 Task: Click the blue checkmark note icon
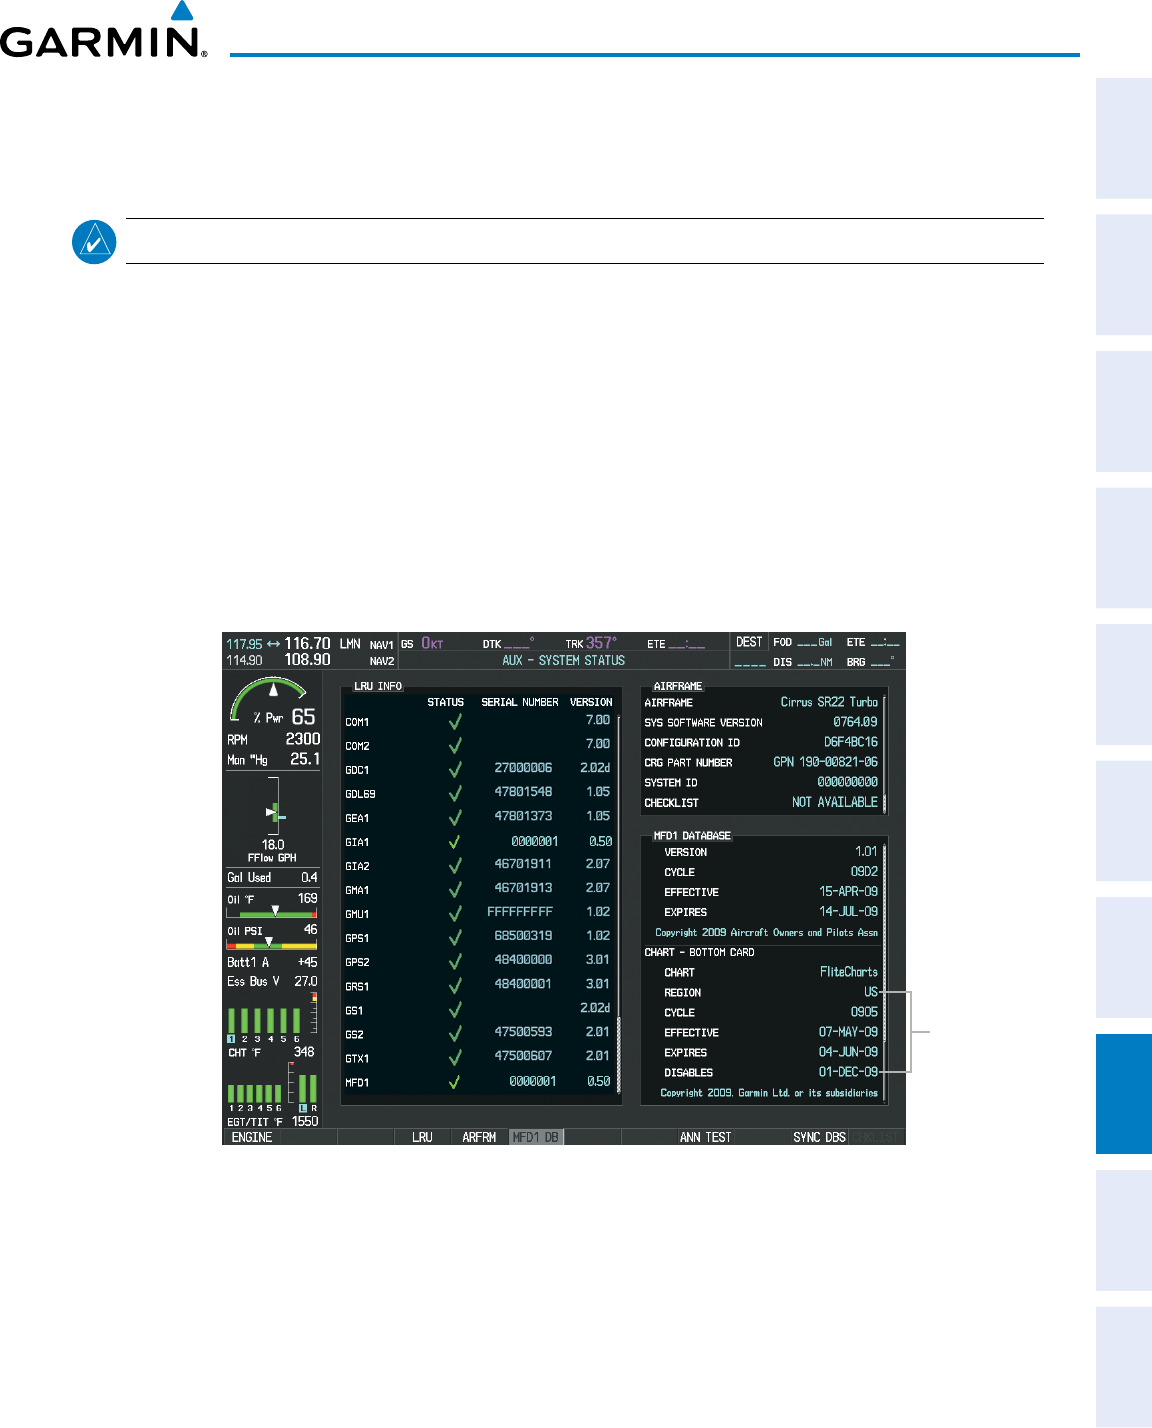[94, 242]
